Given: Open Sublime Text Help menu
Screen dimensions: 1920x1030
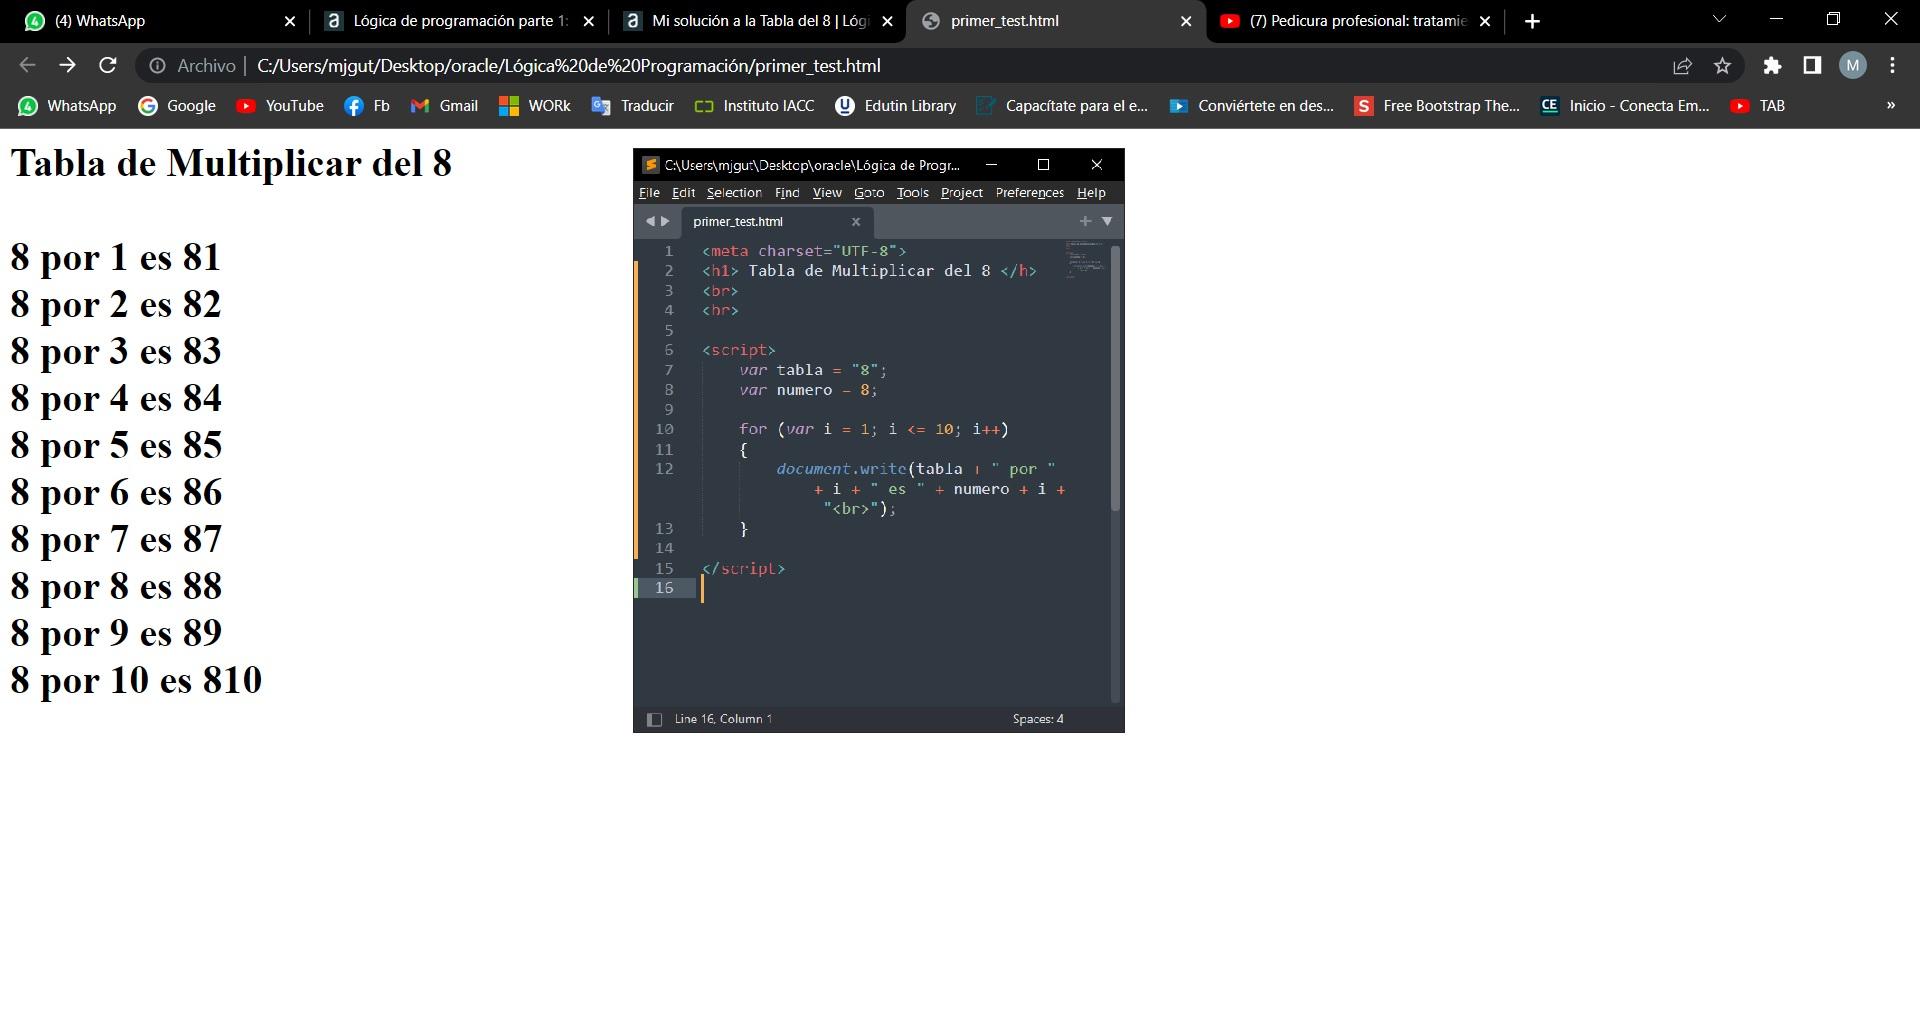Looking at the screenshot, I should [1091, 193].
